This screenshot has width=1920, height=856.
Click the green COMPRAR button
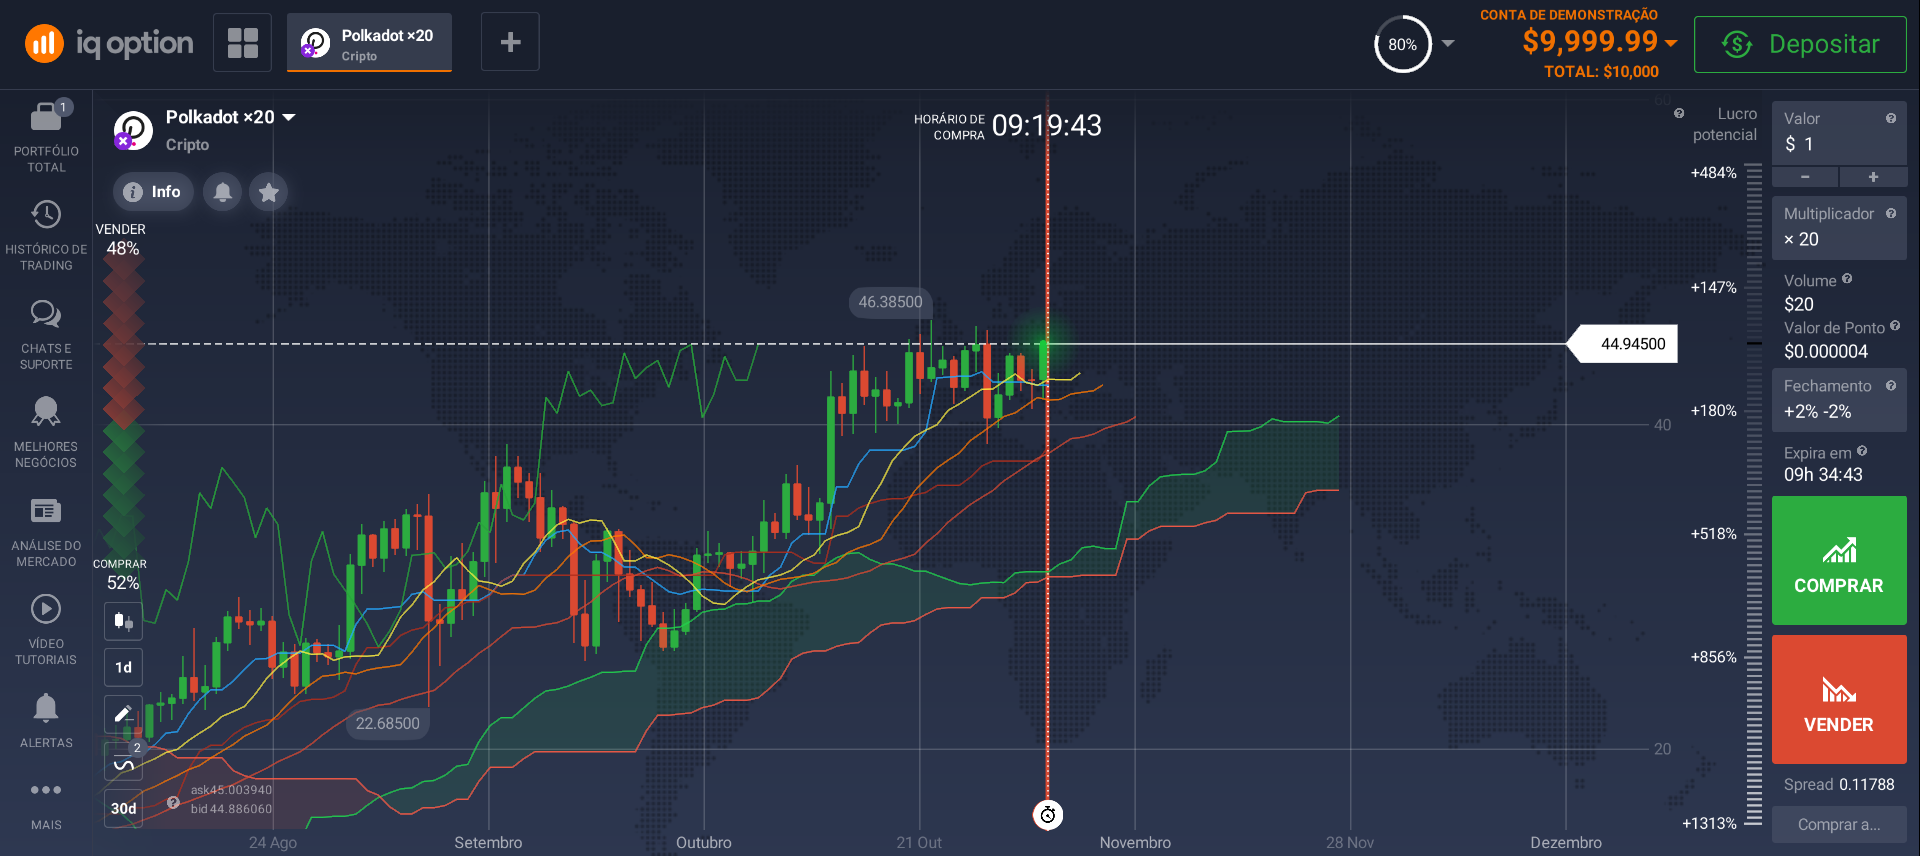click(1839, 561)
